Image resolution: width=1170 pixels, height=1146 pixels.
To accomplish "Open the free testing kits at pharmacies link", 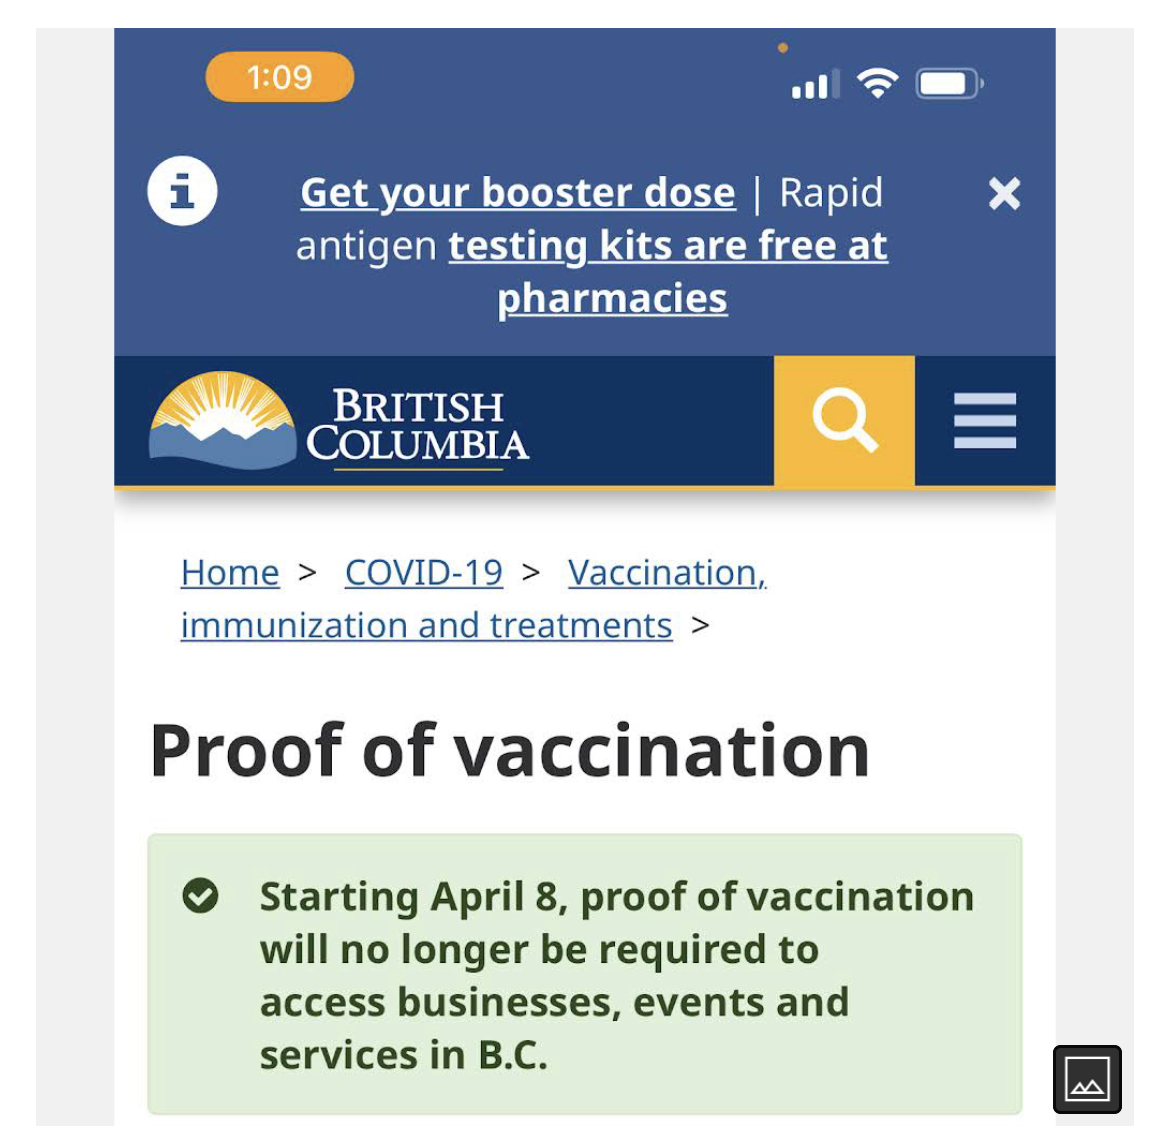I will (667, 246).
